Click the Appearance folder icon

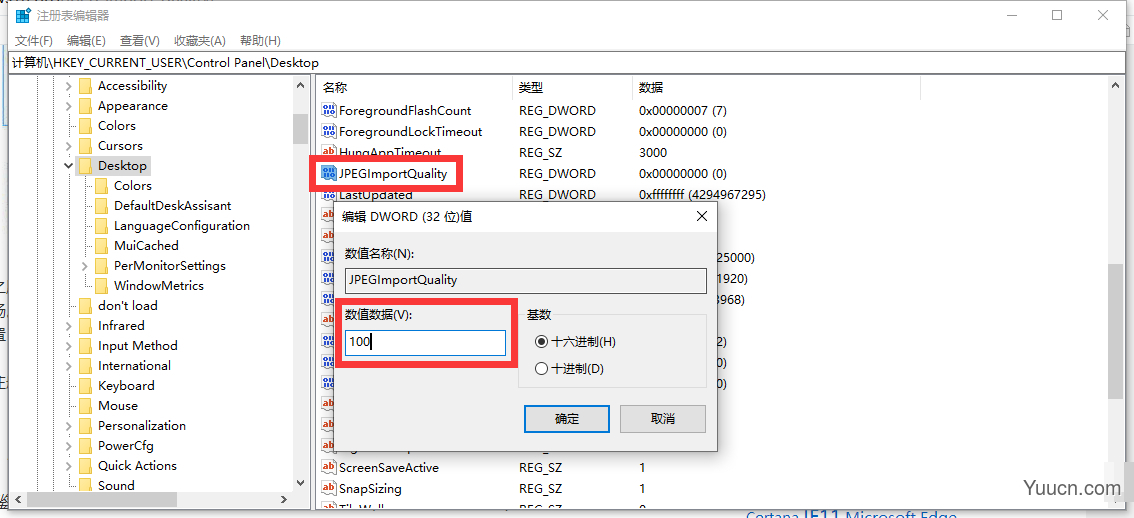(x=85, y=106)
